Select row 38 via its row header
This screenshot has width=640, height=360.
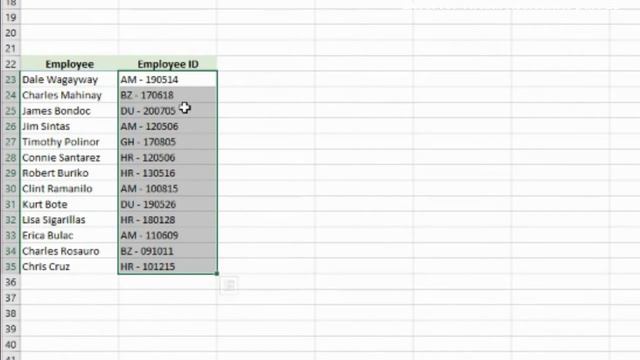pyautogui.click(x=11, y=313)
